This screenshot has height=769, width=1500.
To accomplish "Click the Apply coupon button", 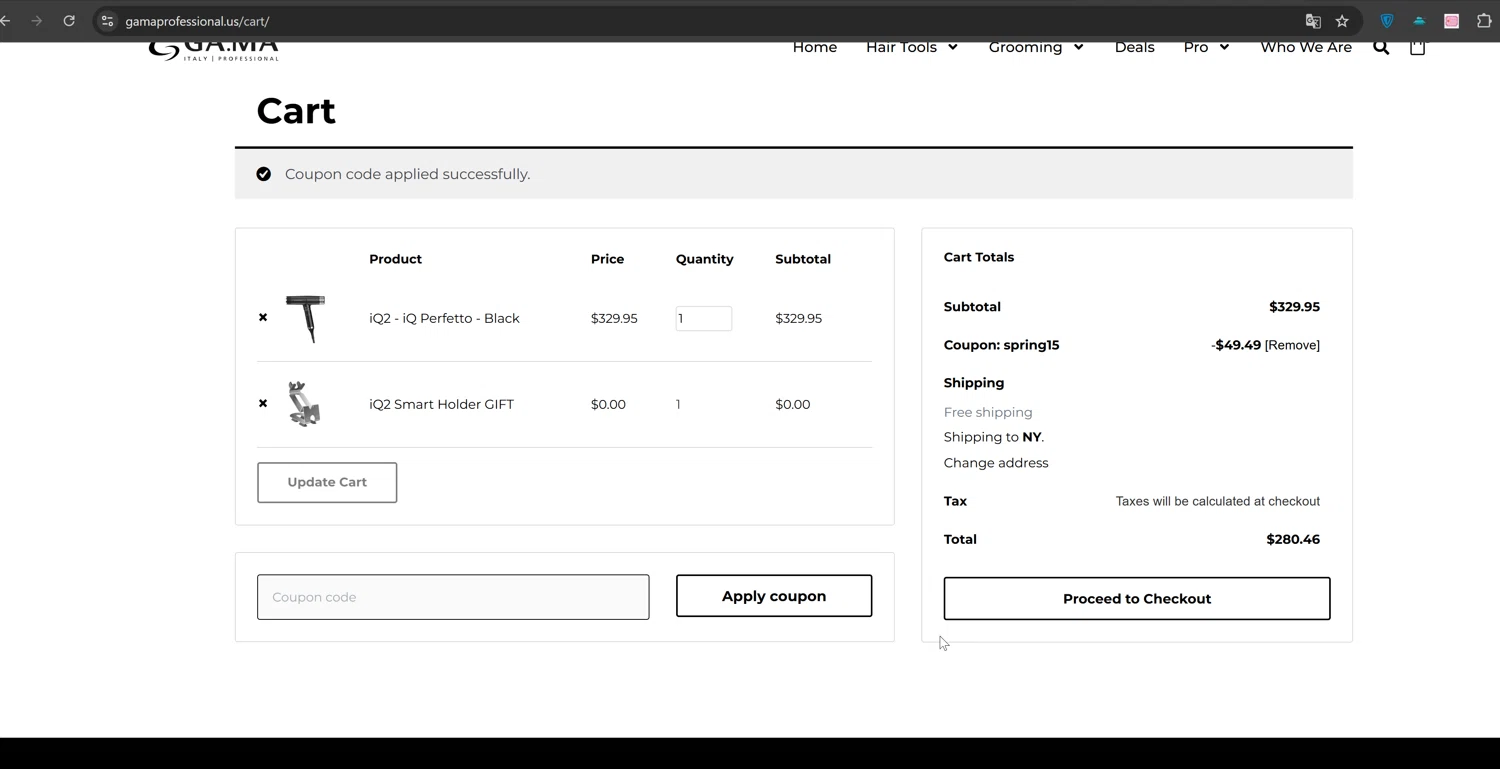I will pyautogui.click(x=774, y=596).
